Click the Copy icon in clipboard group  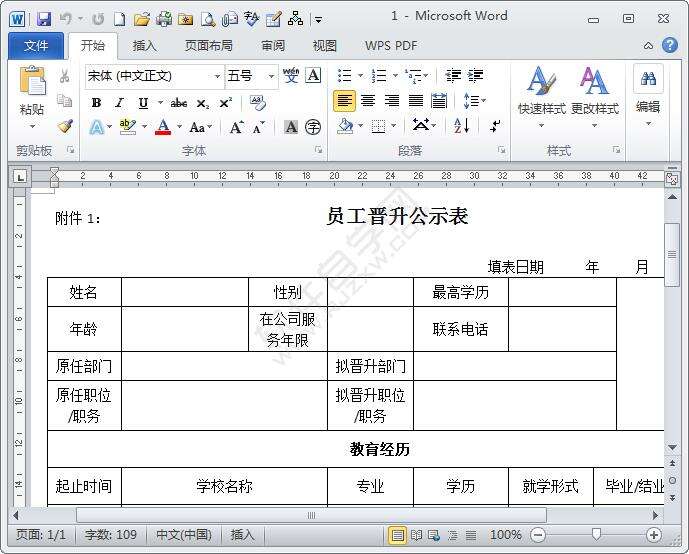point(65,101)
